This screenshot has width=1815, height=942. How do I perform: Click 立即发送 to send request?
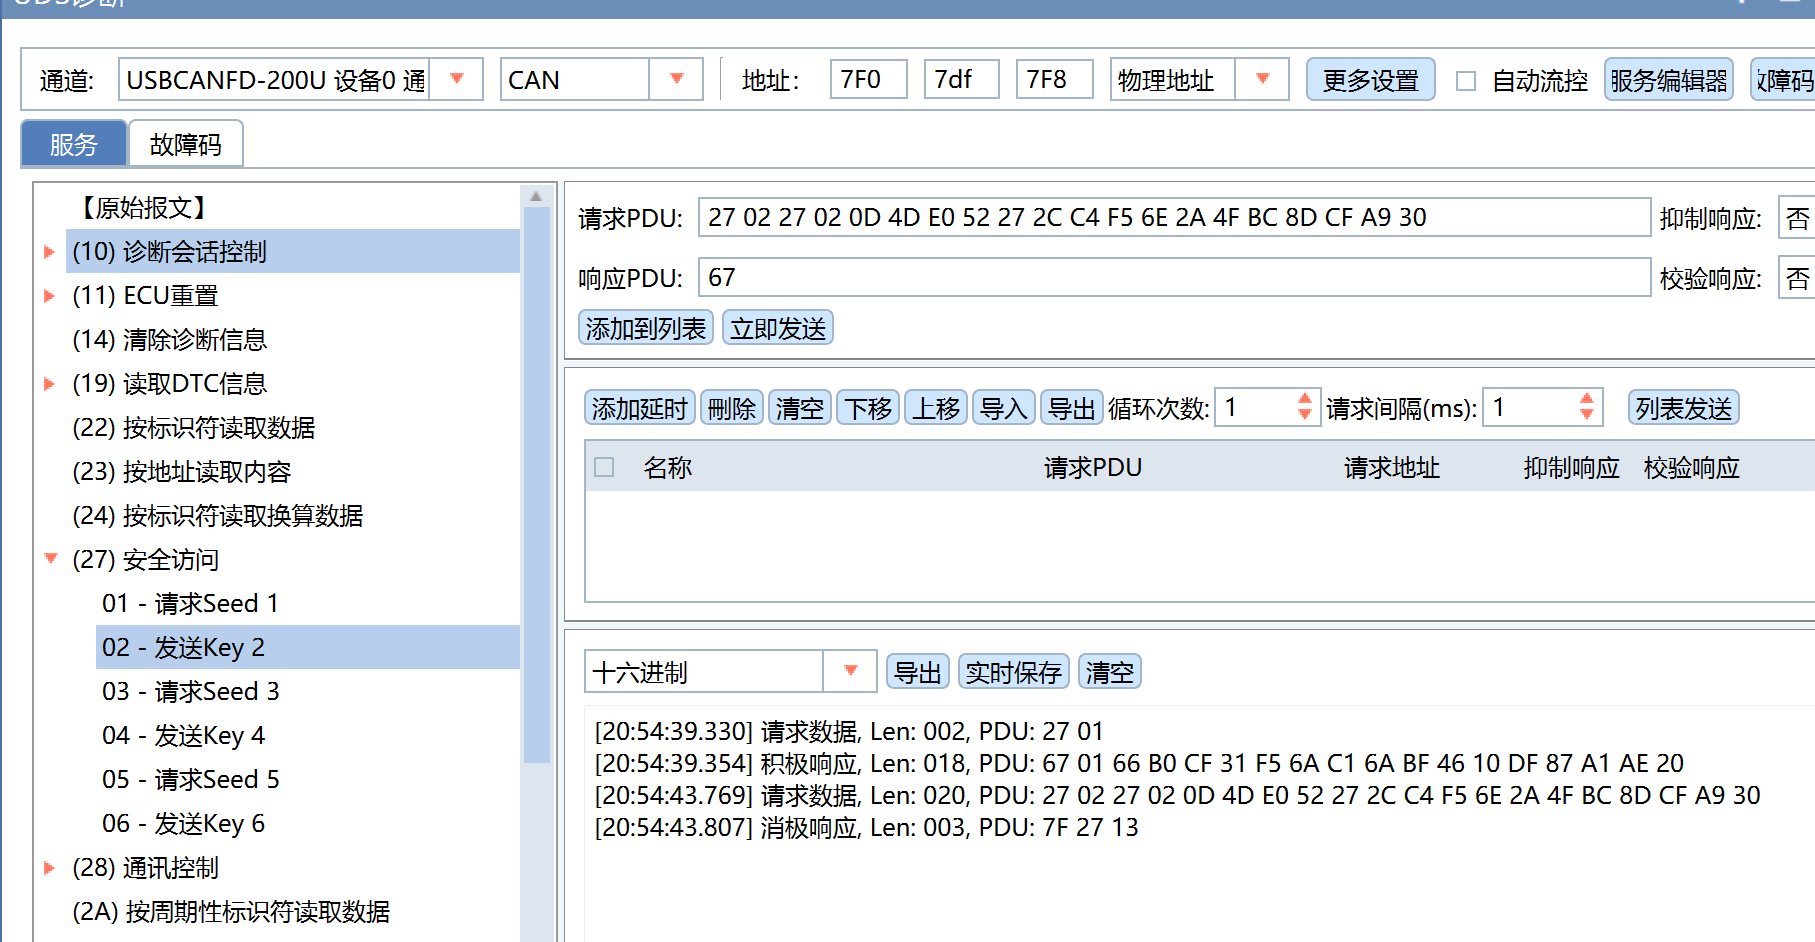click(x=778, y=328)
